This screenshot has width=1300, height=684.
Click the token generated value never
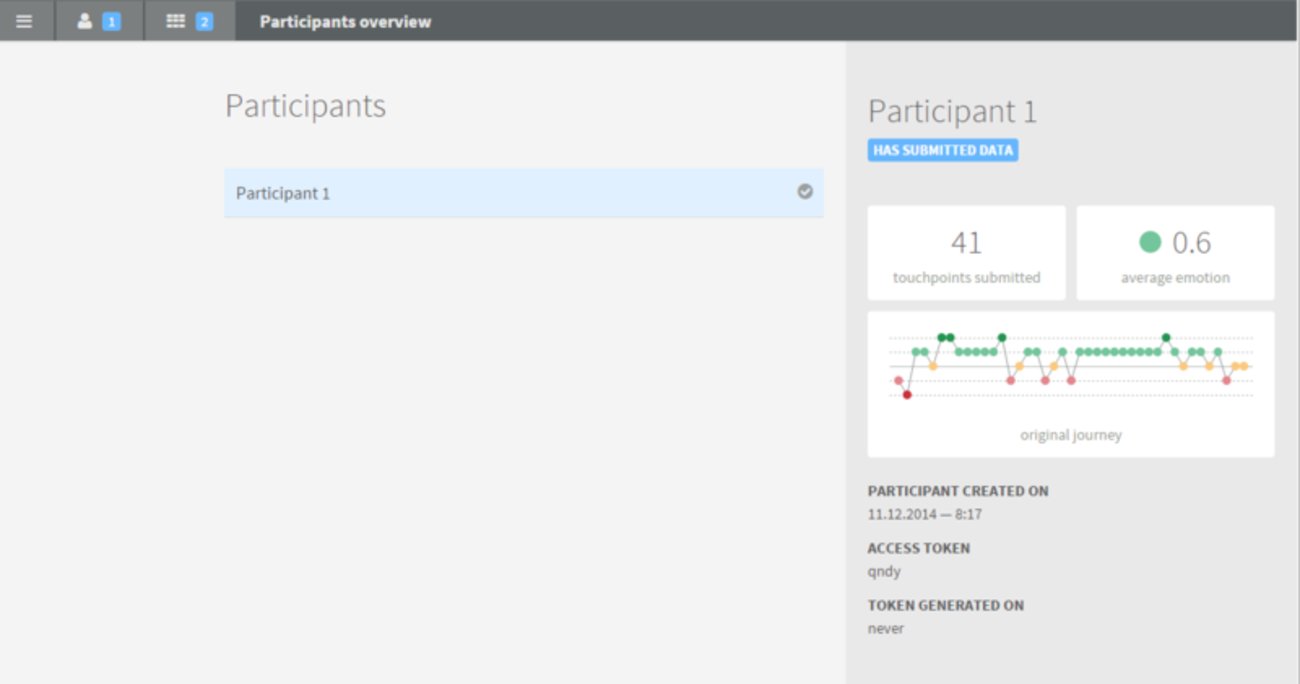click(886, 629)
